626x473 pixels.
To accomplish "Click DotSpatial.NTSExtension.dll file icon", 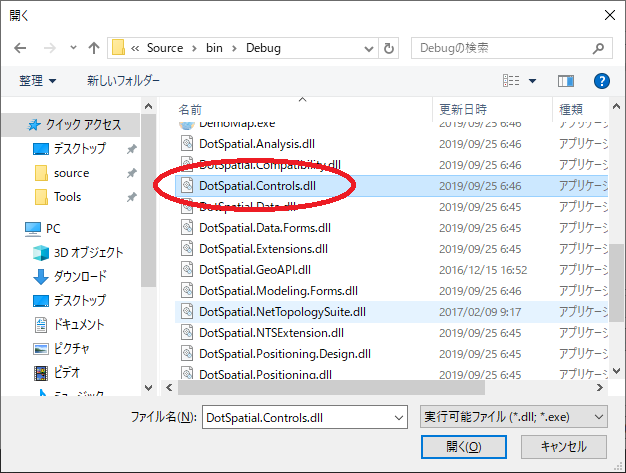I will [187, 332].
